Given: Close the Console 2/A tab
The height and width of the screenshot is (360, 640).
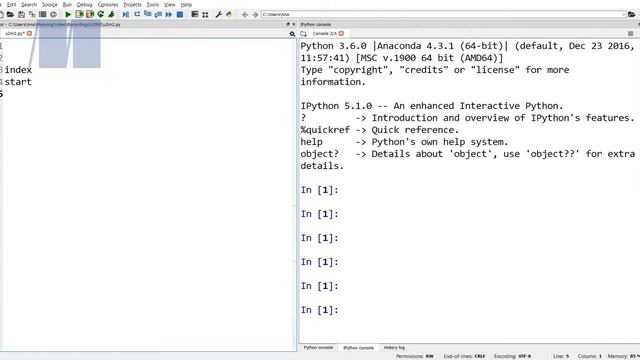Looking at the screenshot, I should pyautogui.click(x=341, y=33).
